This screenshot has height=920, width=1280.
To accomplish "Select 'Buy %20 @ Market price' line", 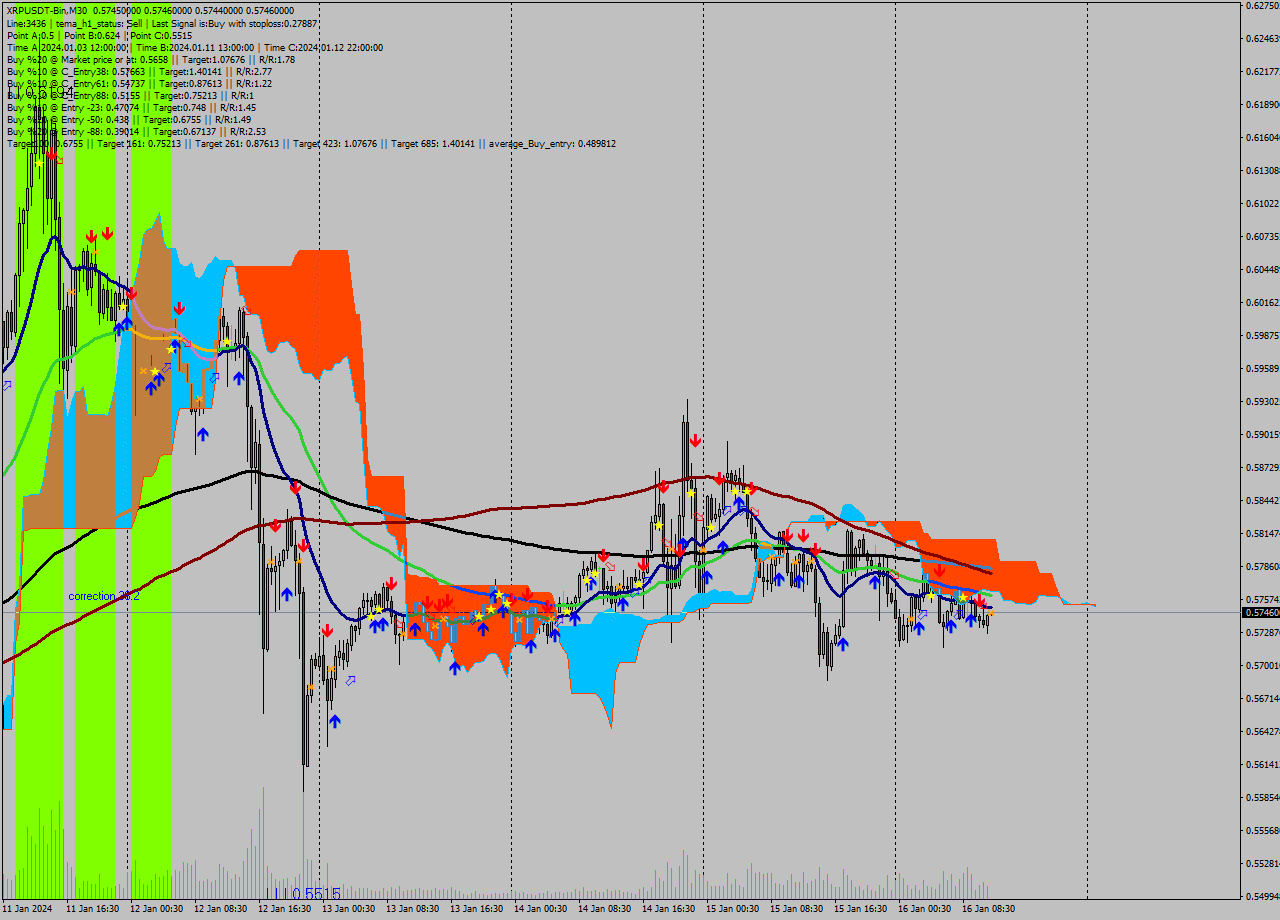I will (x=150, y=59).
